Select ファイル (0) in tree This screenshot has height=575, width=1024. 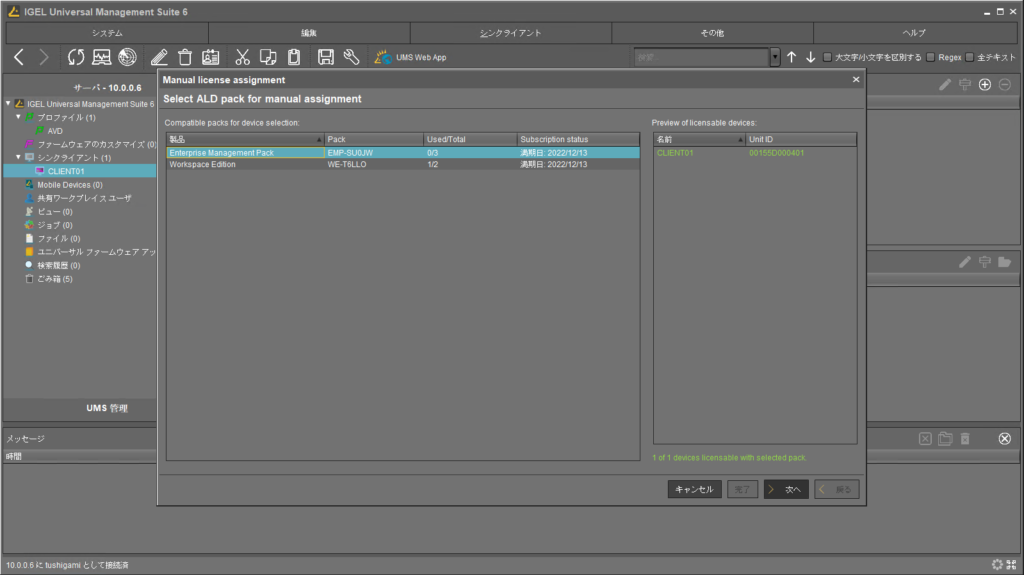(59, 239)
